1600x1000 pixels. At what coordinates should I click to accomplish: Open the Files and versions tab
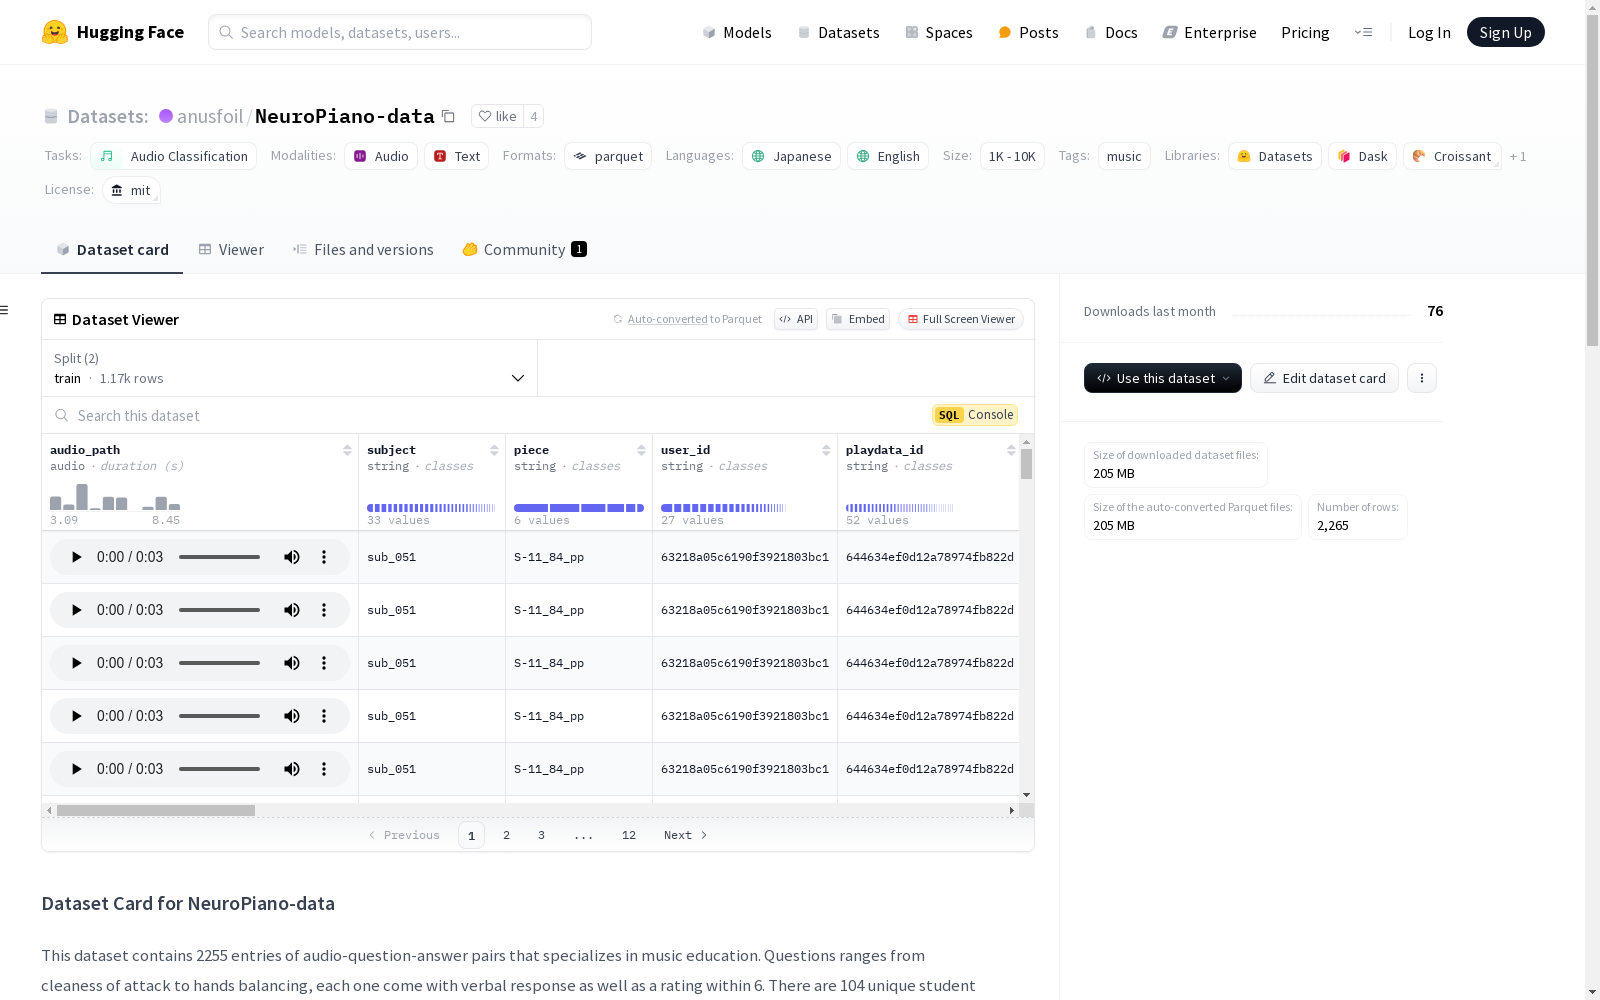click(363, 250)
